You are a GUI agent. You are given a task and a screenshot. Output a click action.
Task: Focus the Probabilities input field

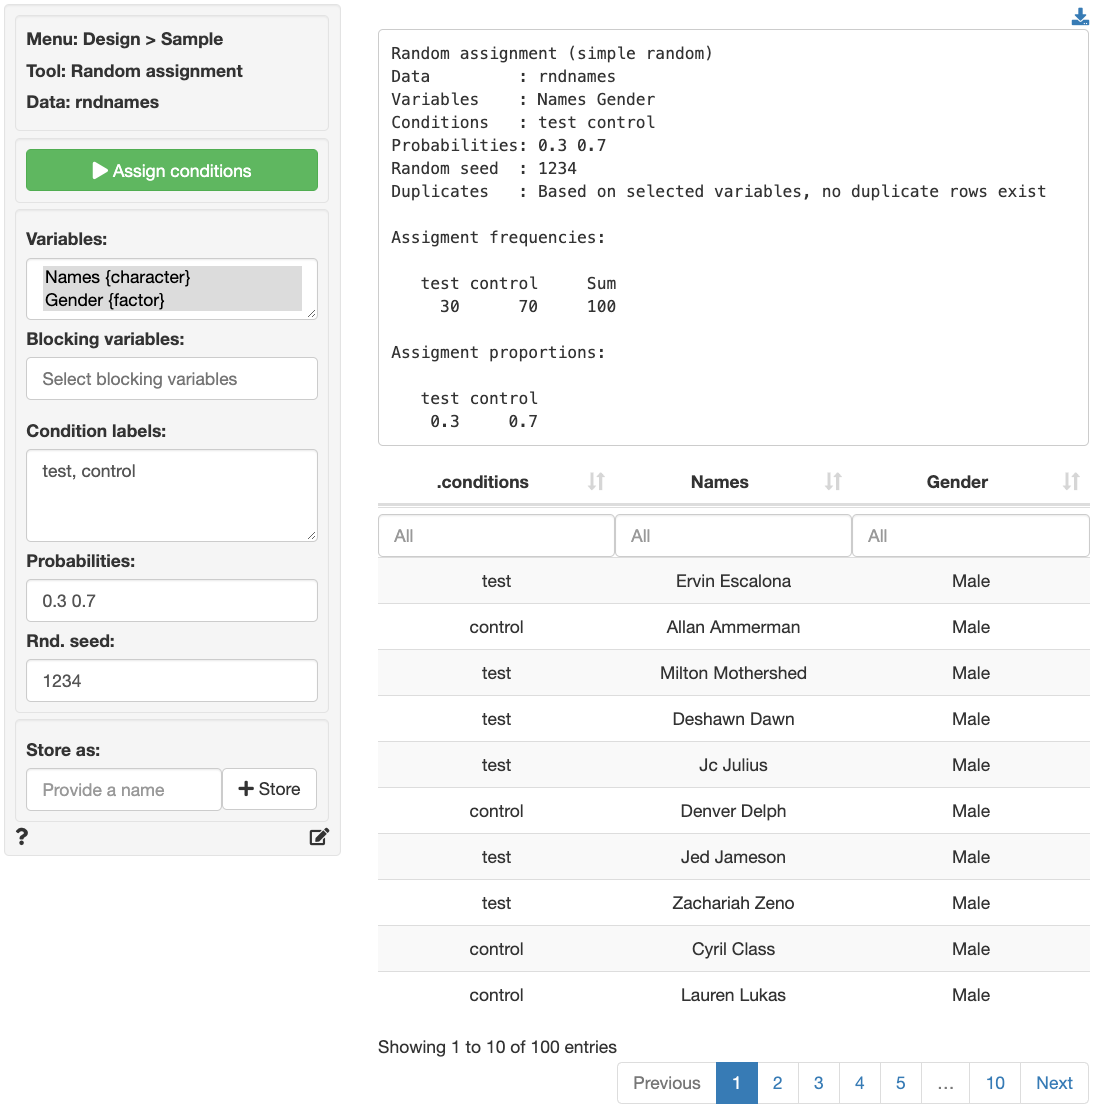(172, 601)
